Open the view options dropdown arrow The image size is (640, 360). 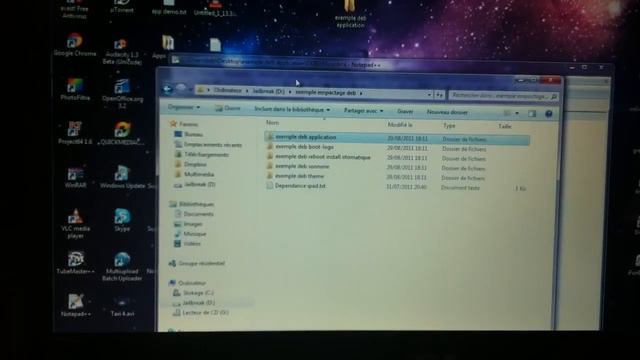point(517,113)
